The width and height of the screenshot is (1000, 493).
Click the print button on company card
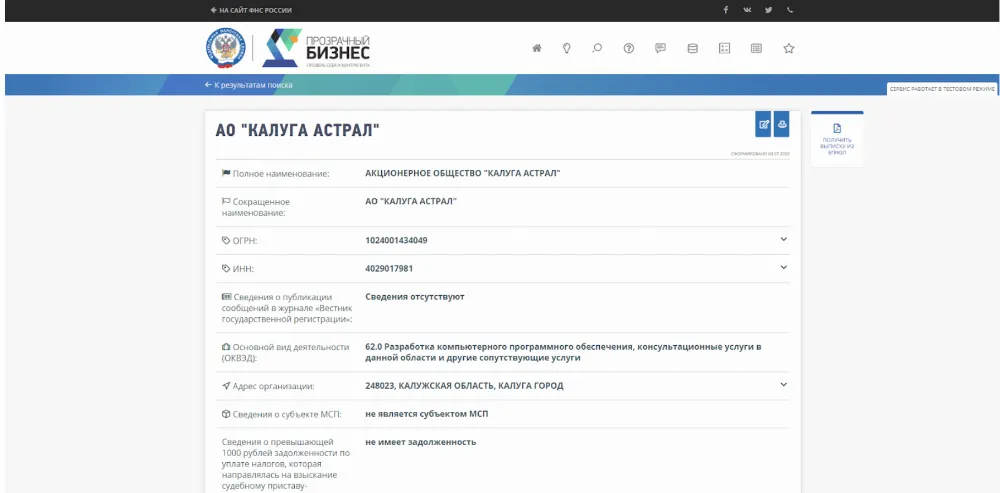coord(782,124)
